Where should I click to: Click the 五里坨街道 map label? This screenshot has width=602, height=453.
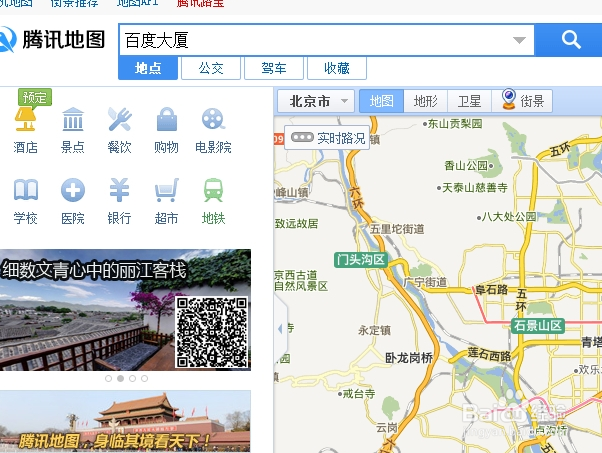(397, 229)
